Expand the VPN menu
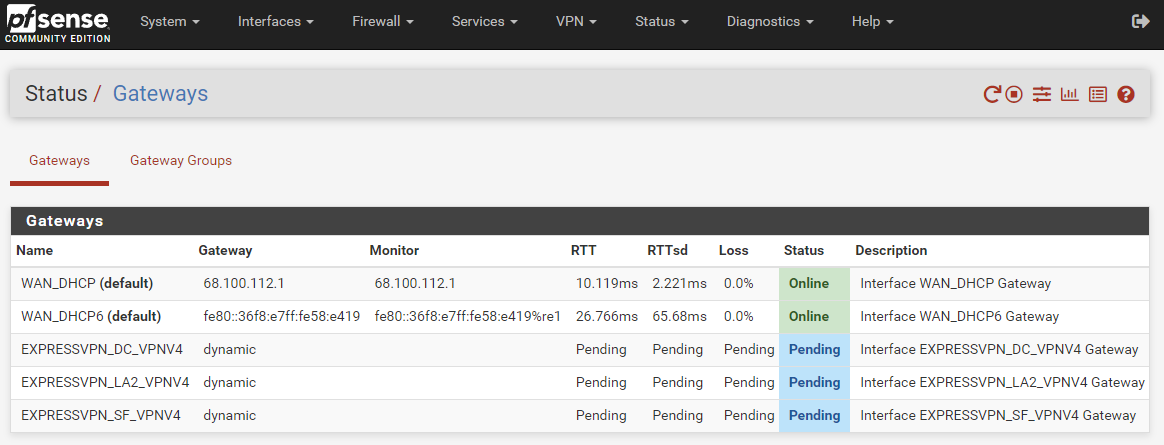The width and height of the screenshot is (1164, 445). (576, 22)
